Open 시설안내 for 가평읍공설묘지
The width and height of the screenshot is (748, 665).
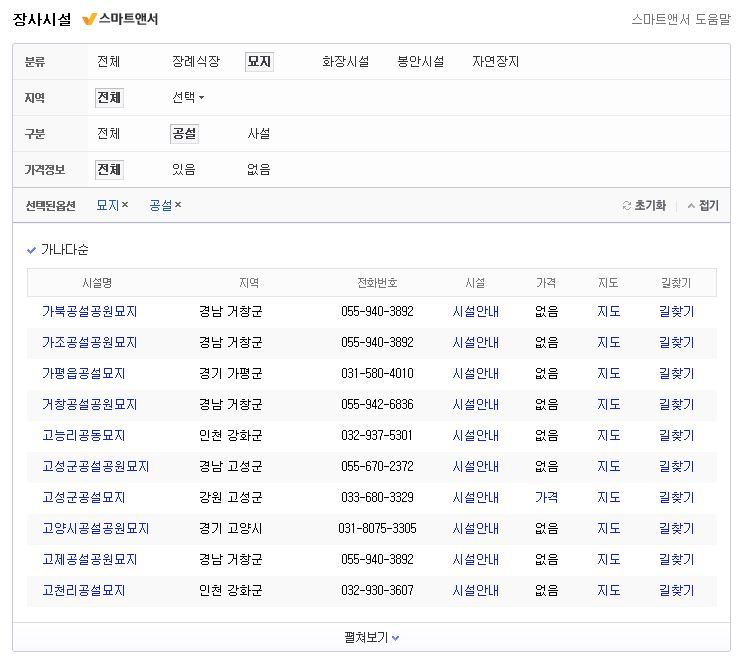pyautogui.click(x=476, y=374)
